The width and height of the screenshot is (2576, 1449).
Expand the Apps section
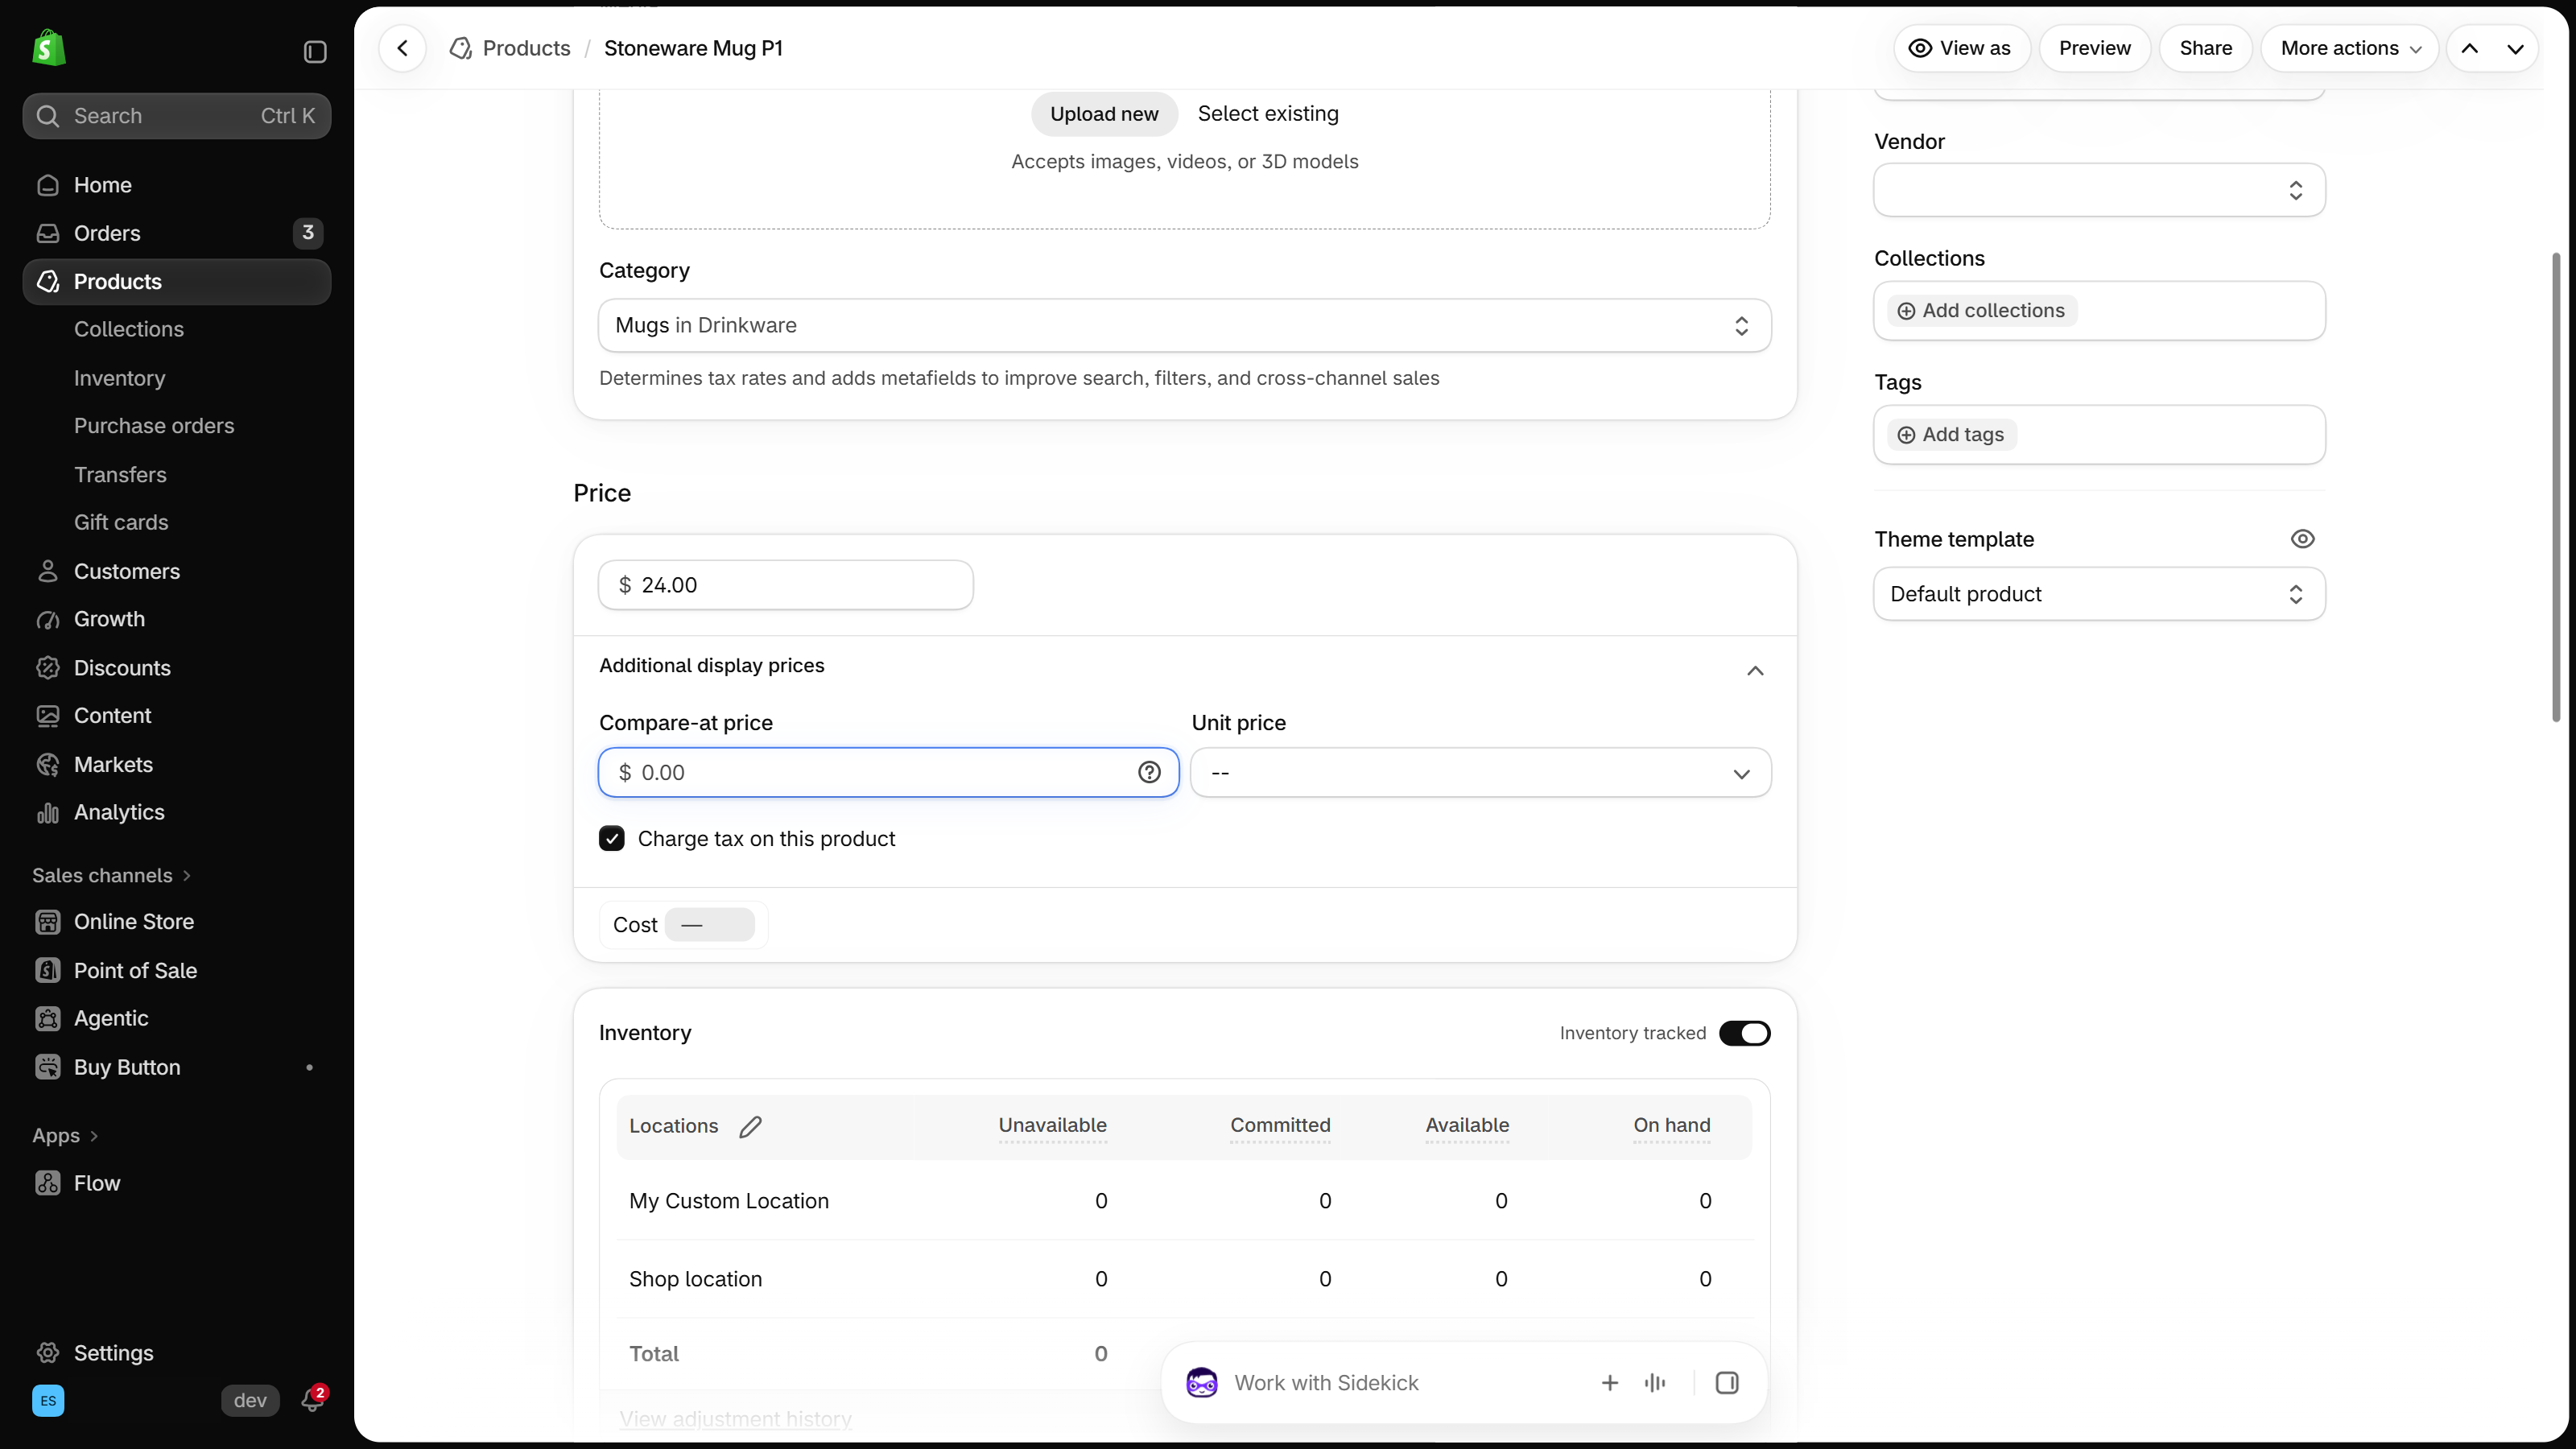65,1136
